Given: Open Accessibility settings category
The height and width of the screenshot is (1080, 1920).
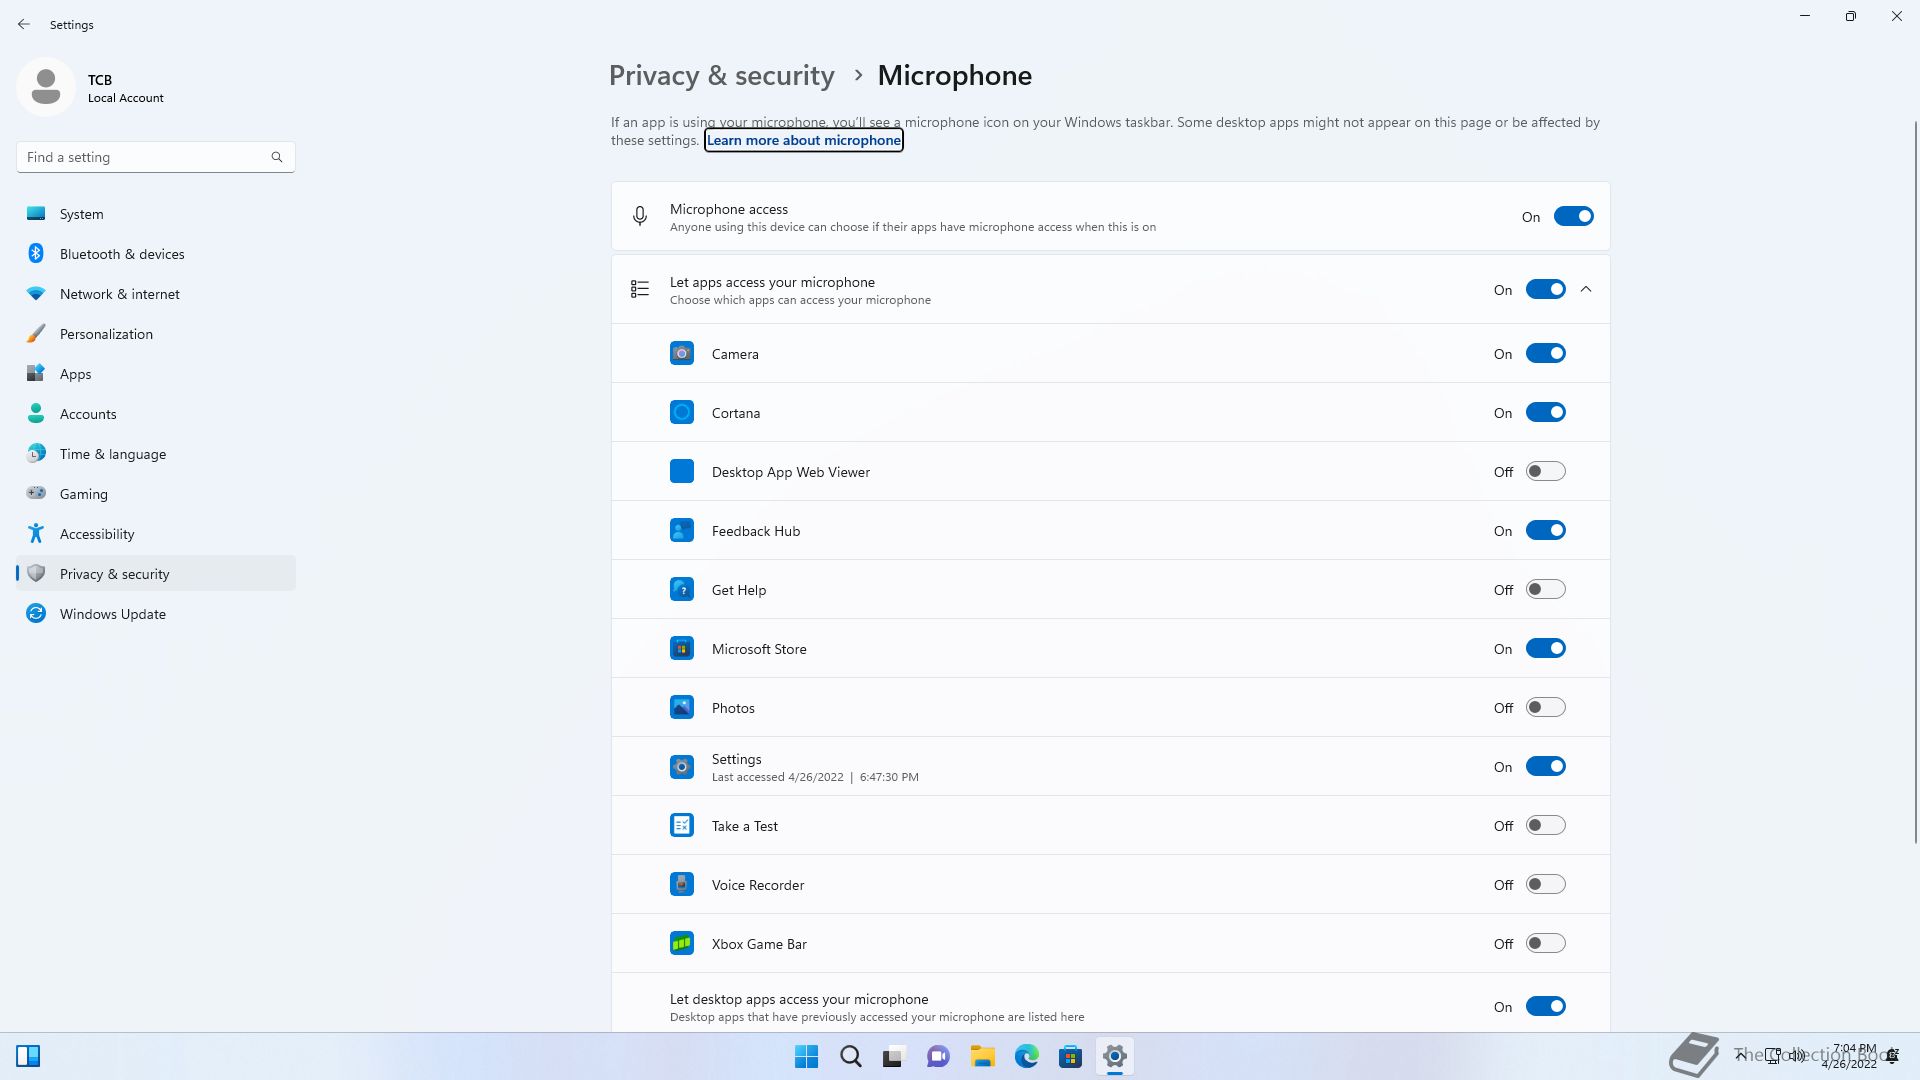Looking at the screenshot, I should [x=156, y=534].
